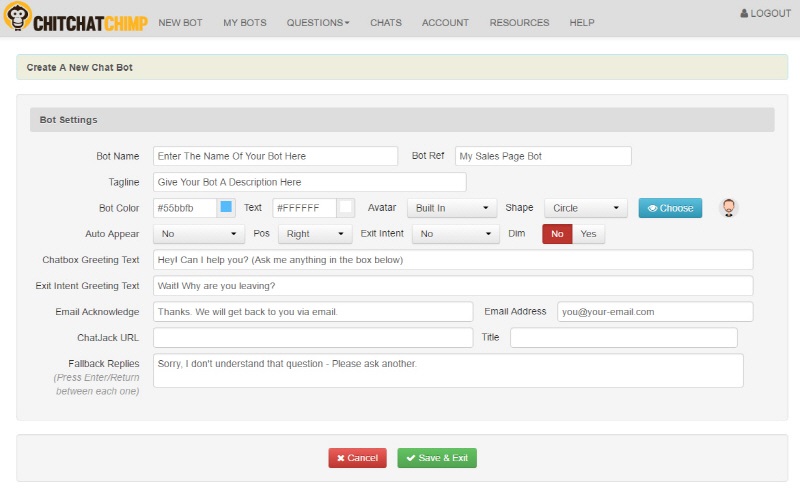
Task: Set Dim toggle to Yes
Action: (588, 234)
